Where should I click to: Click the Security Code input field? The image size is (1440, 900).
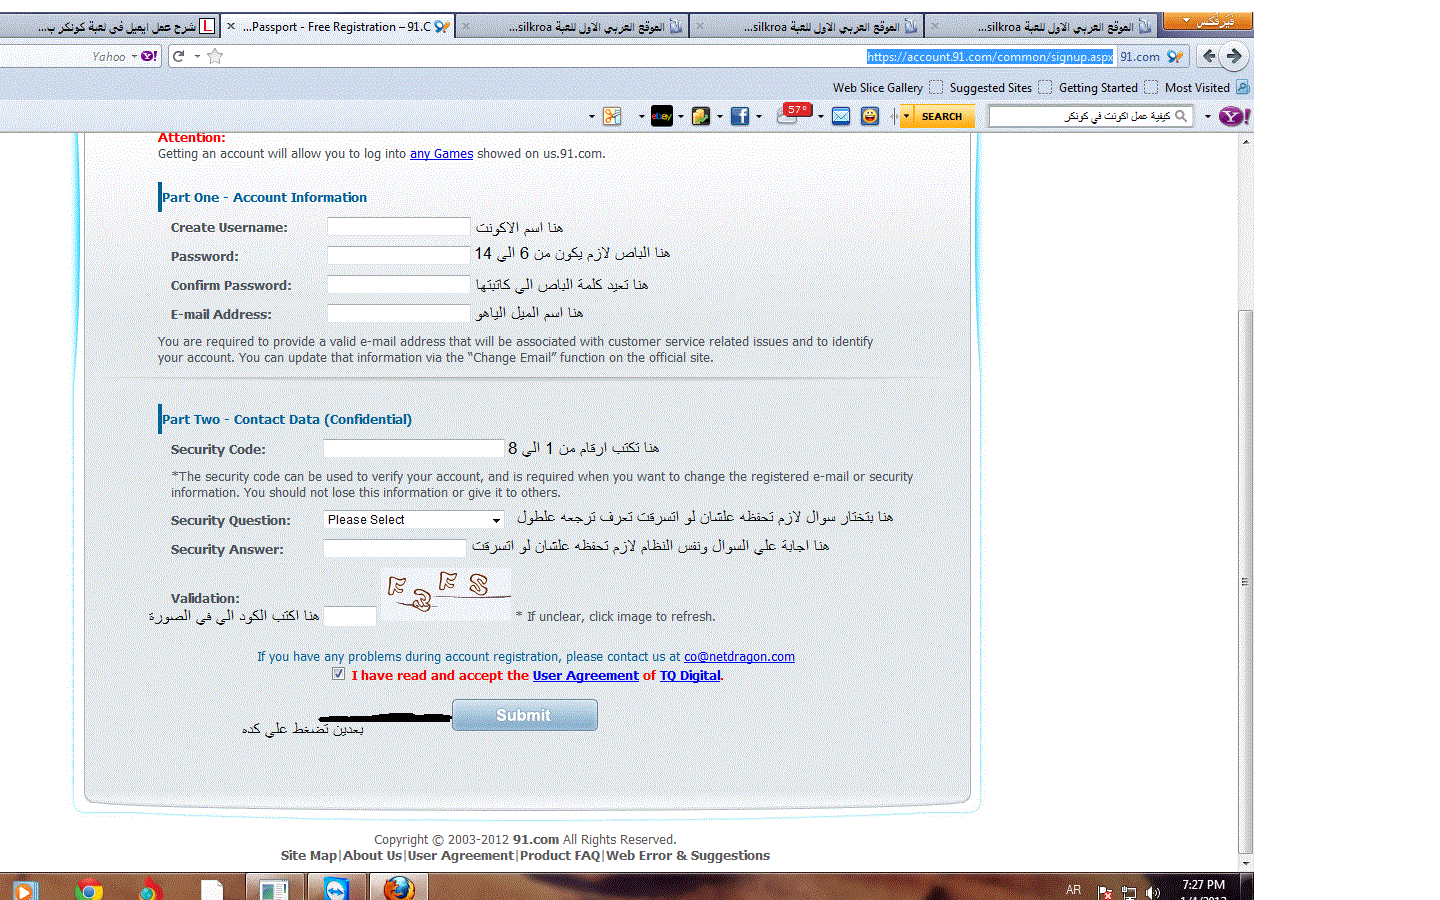coord(414,449)
